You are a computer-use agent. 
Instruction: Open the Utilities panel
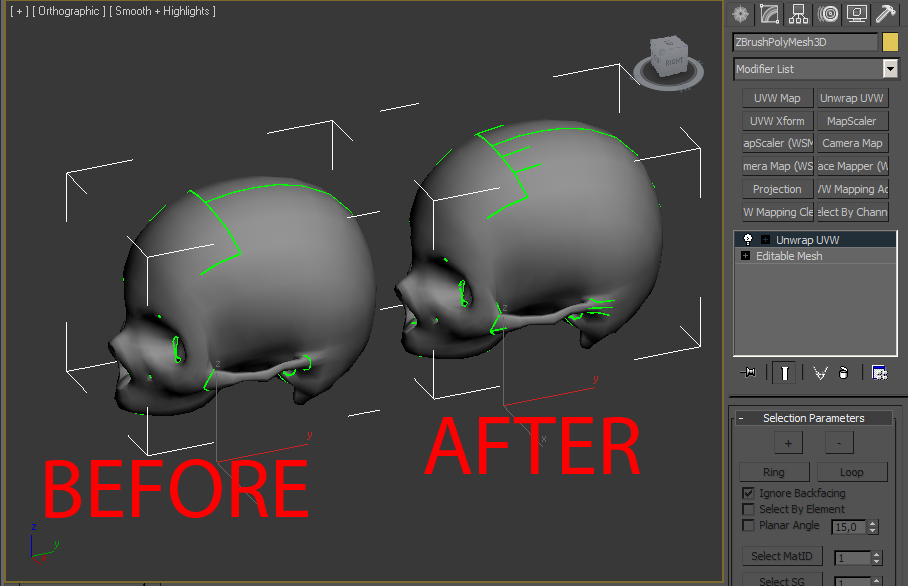pyautogui.click(x=884, y=13)
